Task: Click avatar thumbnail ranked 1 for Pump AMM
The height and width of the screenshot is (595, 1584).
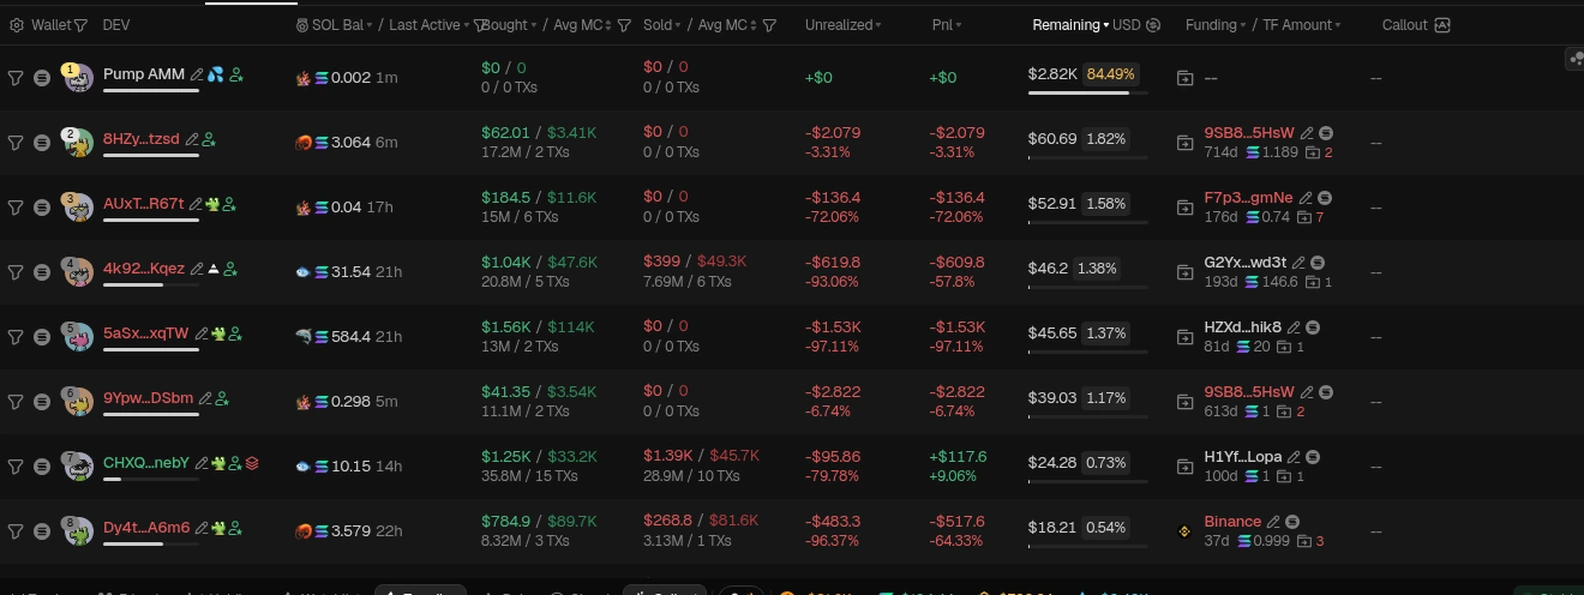Action: [x=77, y=77]
